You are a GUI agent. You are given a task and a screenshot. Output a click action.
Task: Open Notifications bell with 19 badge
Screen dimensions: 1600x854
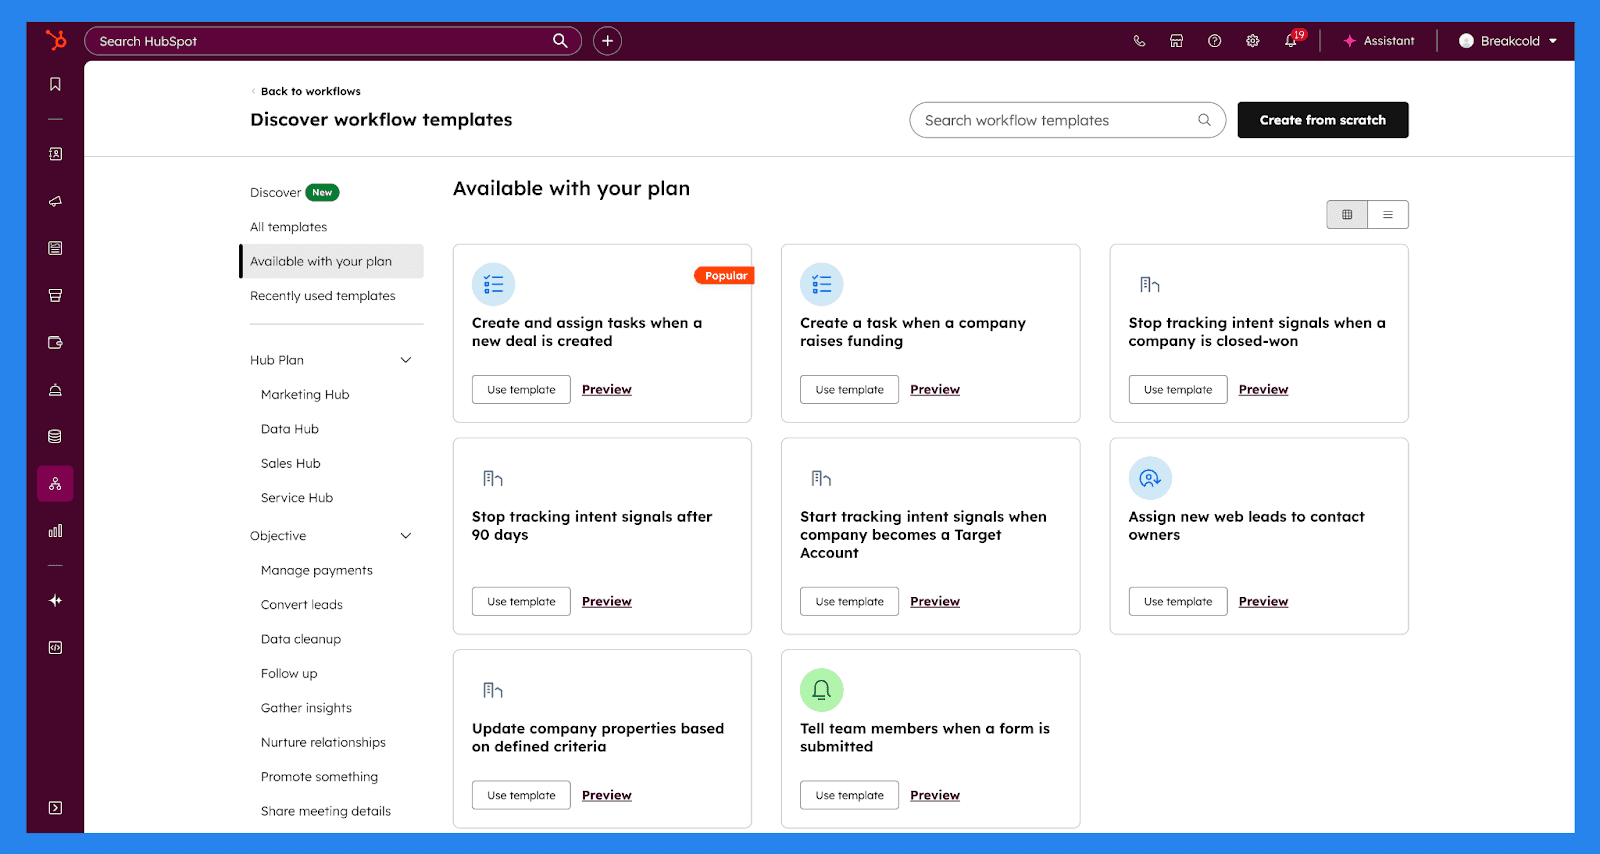[x=1292, y=40]
